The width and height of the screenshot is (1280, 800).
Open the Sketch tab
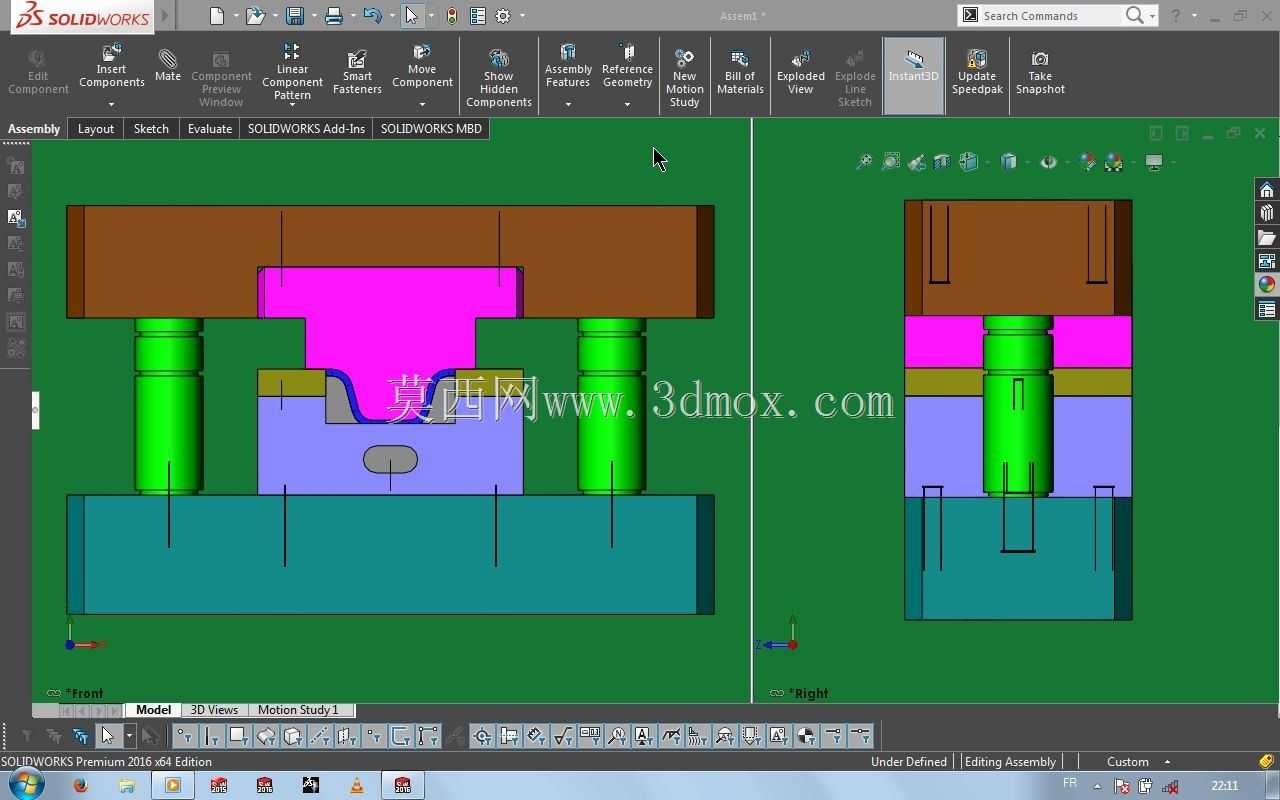pos(151,128)
